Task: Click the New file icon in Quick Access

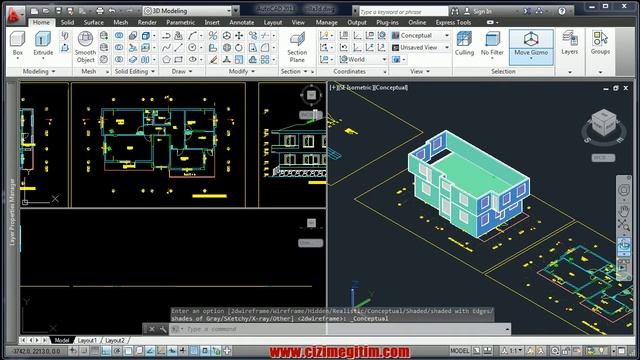Action: point(35,11)
